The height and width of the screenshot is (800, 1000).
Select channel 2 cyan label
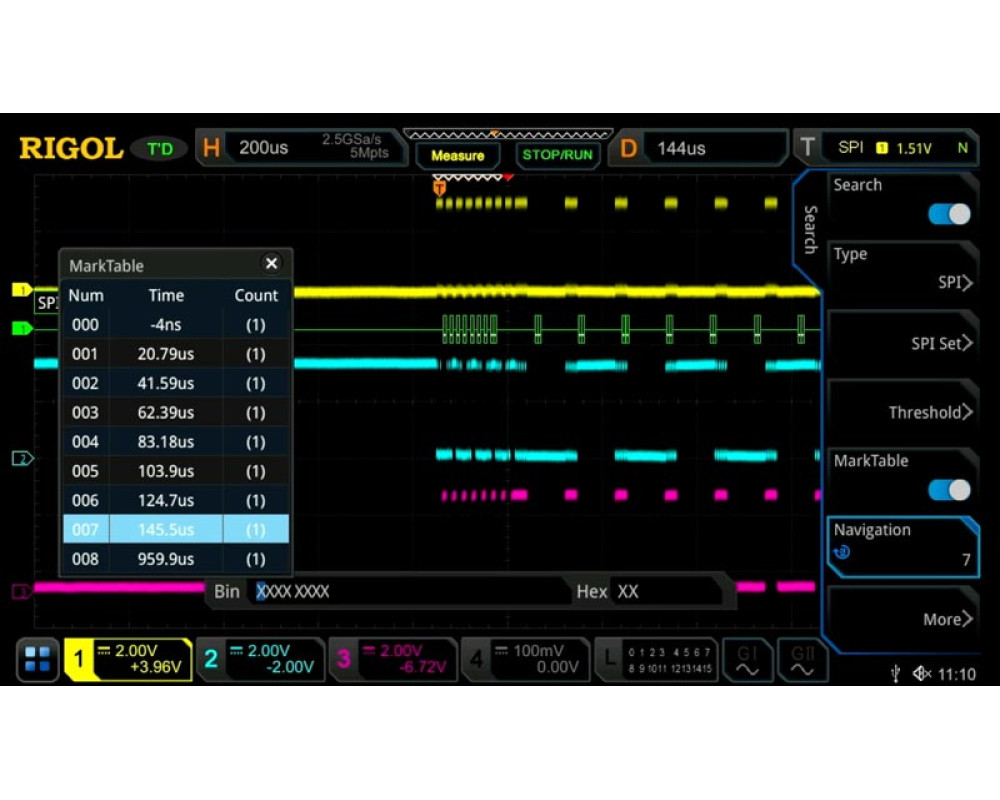click(x=211, y=659)
